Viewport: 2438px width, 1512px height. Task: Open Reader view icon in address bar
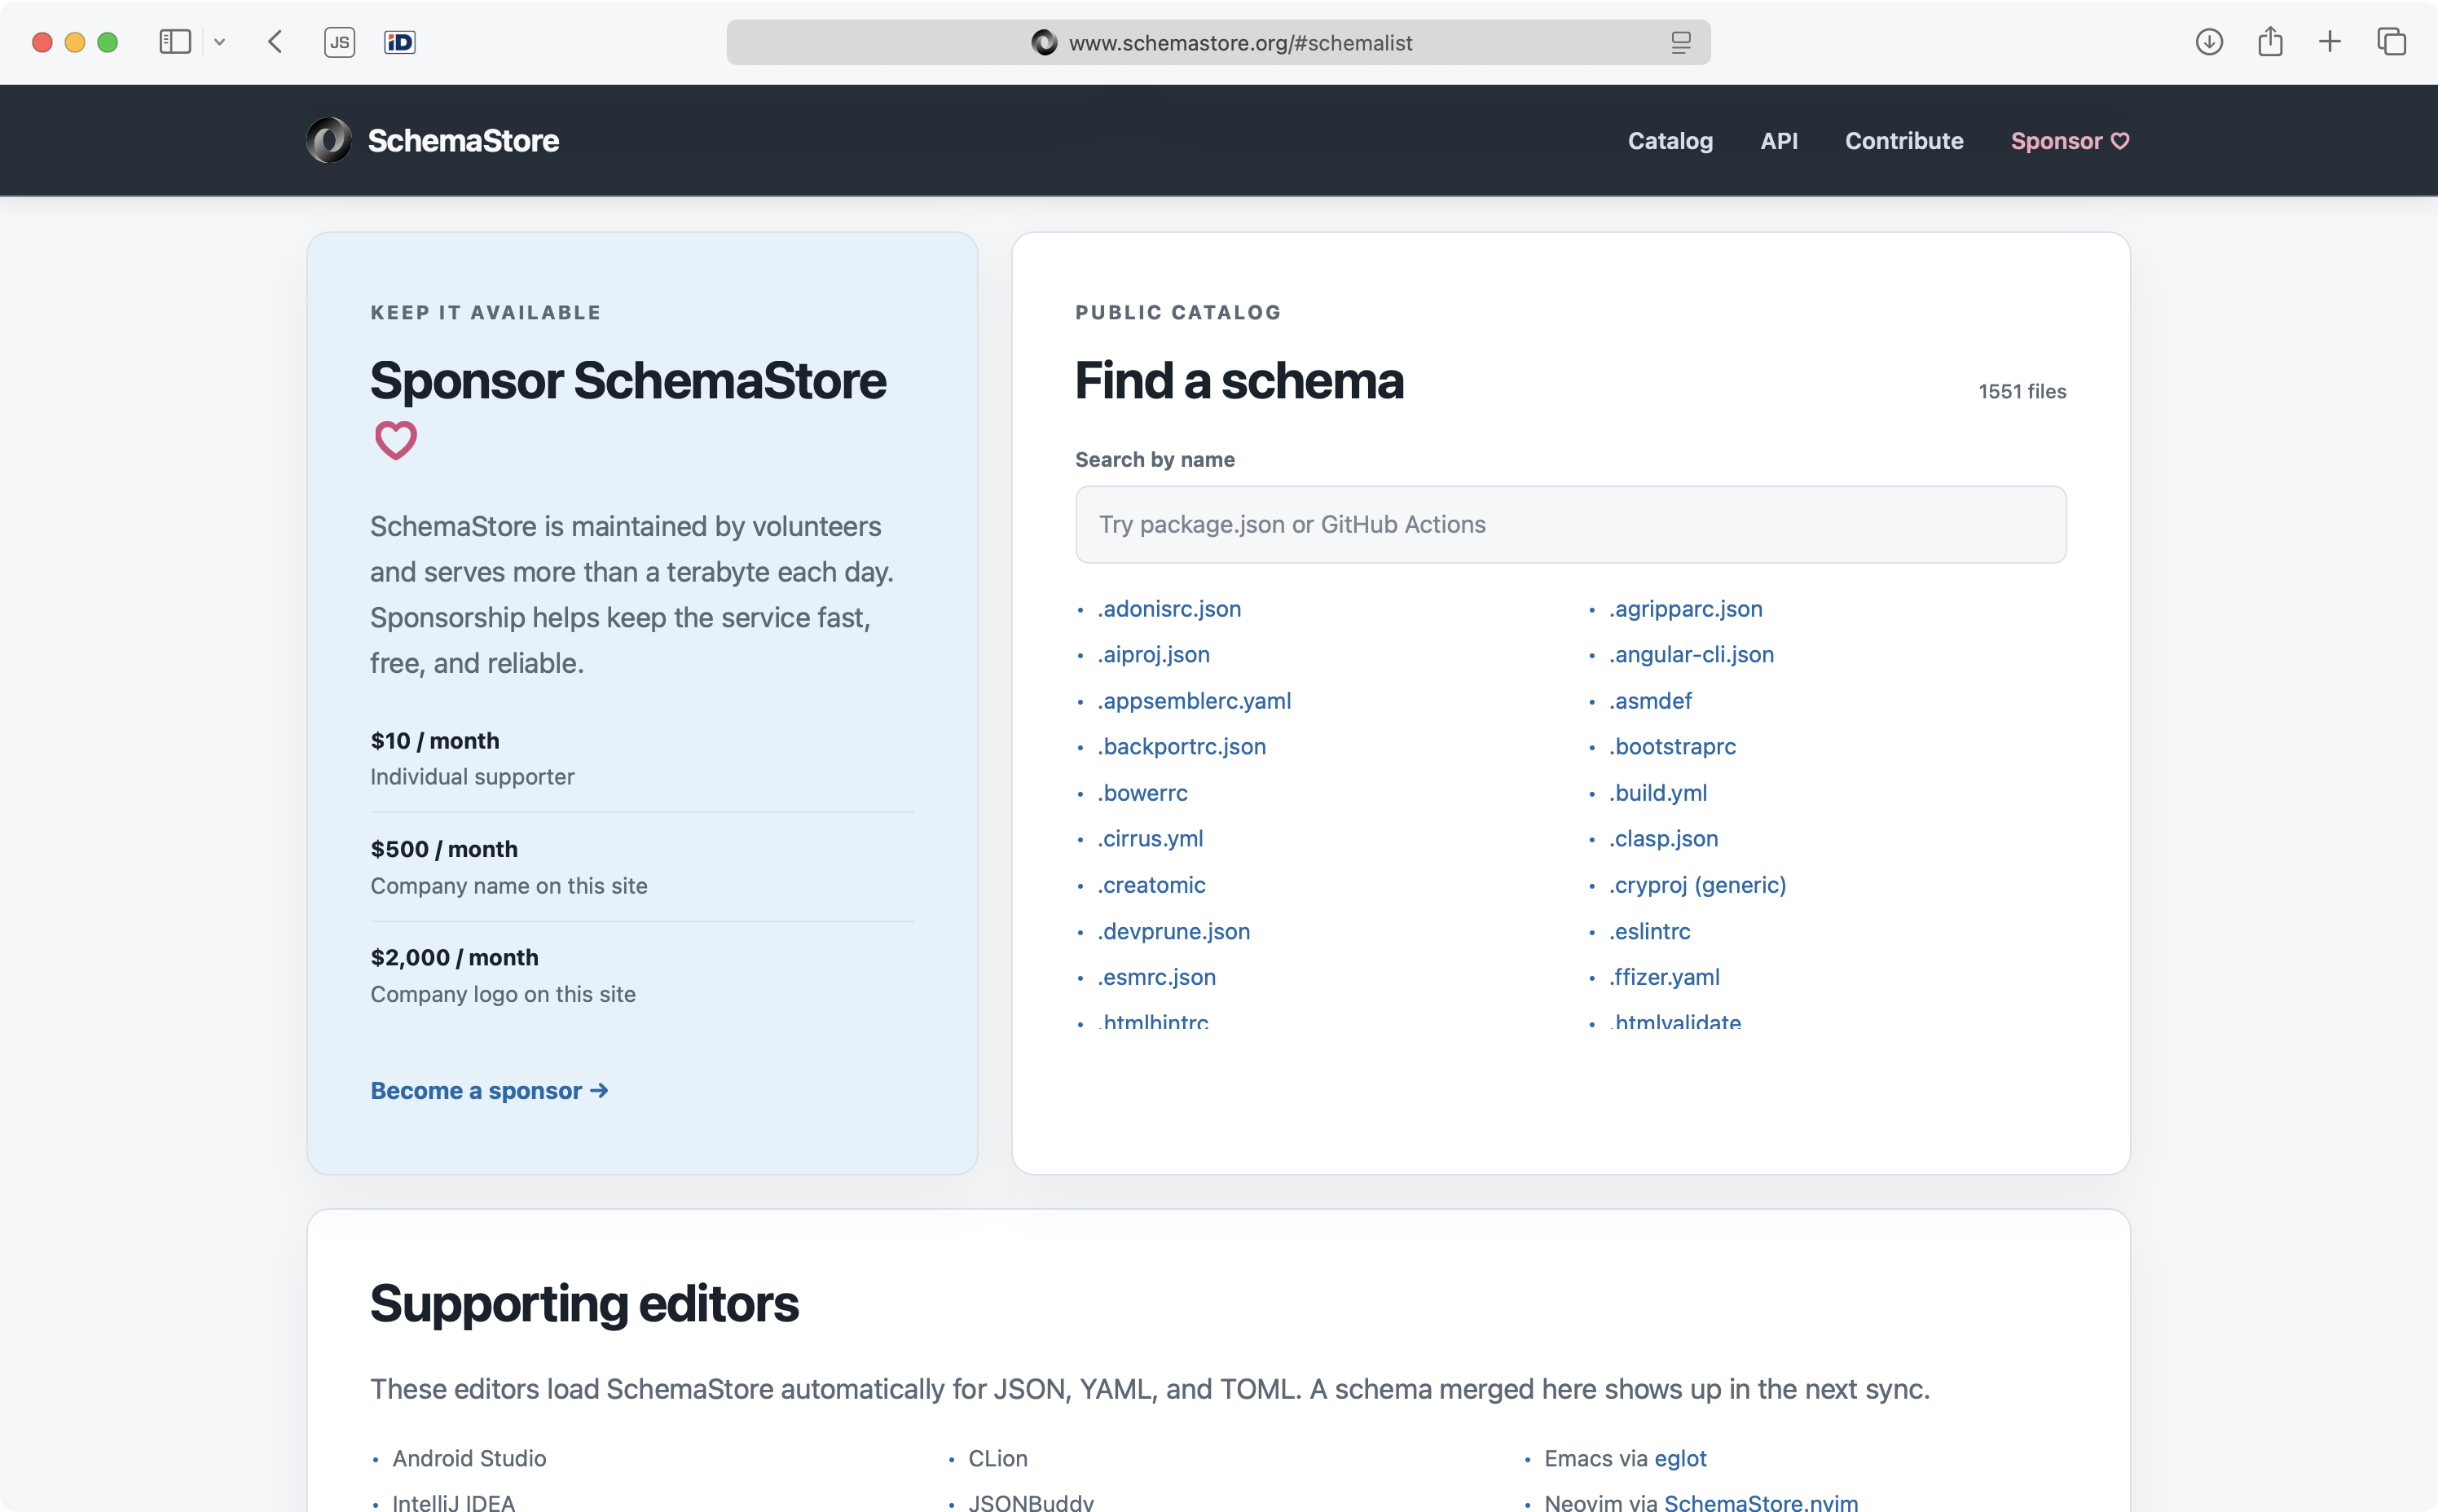1681,43
